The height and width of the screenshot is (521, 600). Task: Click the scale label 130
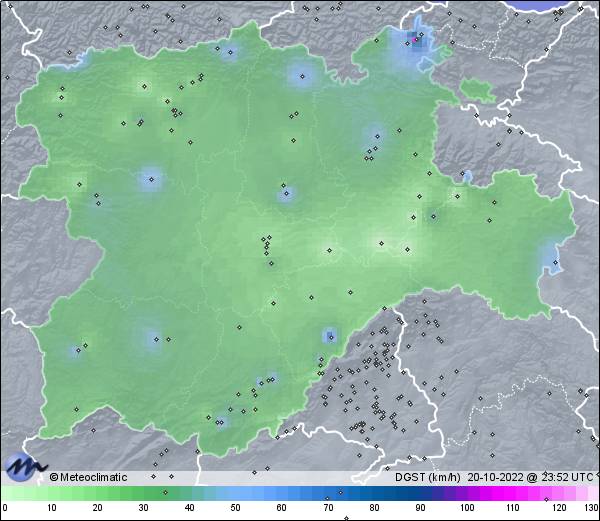pos(592,508)
